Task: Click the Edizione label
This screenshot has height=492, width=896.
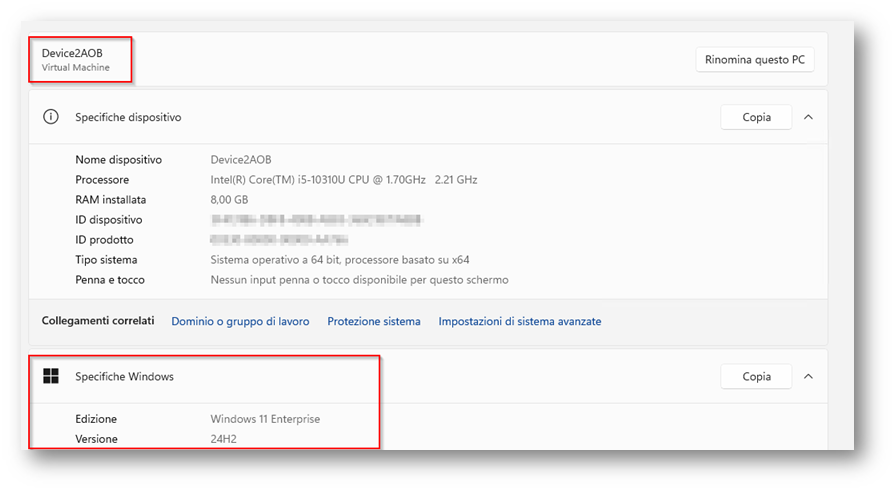Action: pyautogui.click(x=95, y=419)
